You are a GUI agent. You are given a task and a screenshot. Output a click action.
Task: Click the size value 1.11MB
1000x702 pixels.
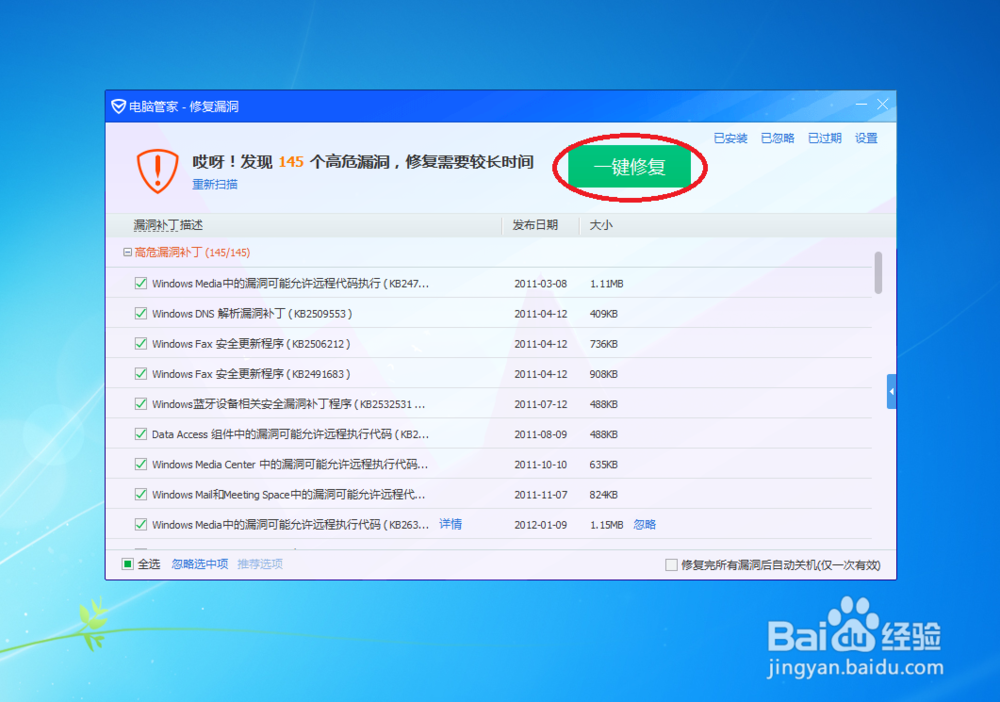[x=607, y=284]
